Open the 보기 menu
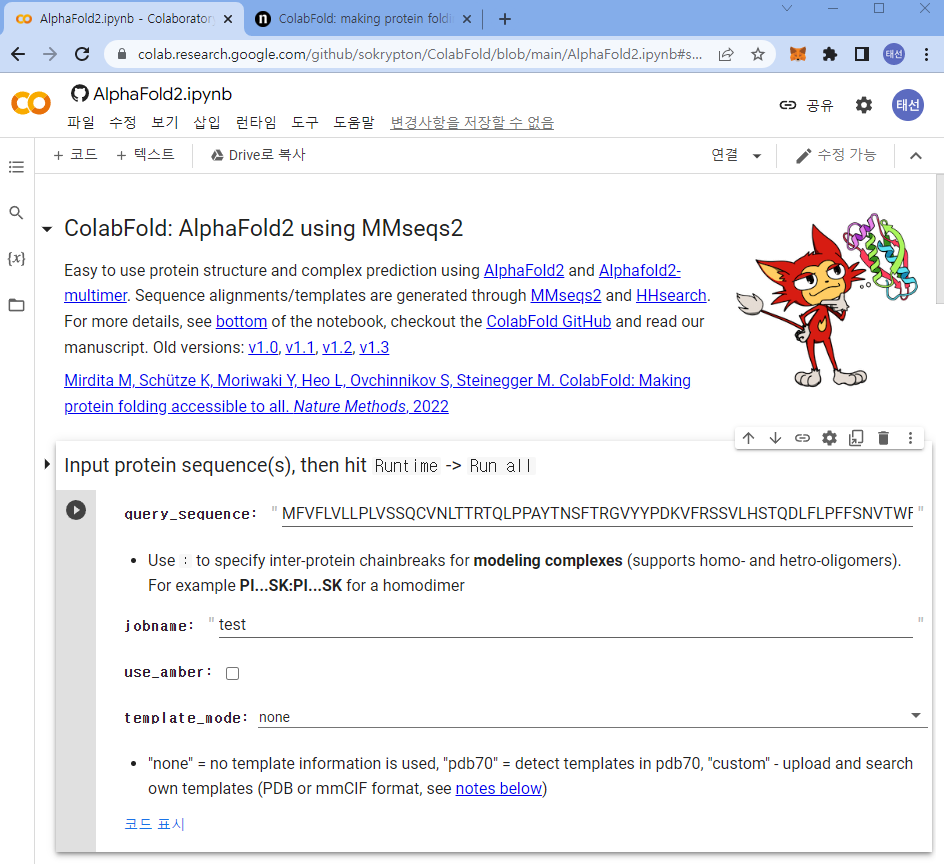Image resolution: width=944 pixels, height=864 pixels. (x=164, y=123)
